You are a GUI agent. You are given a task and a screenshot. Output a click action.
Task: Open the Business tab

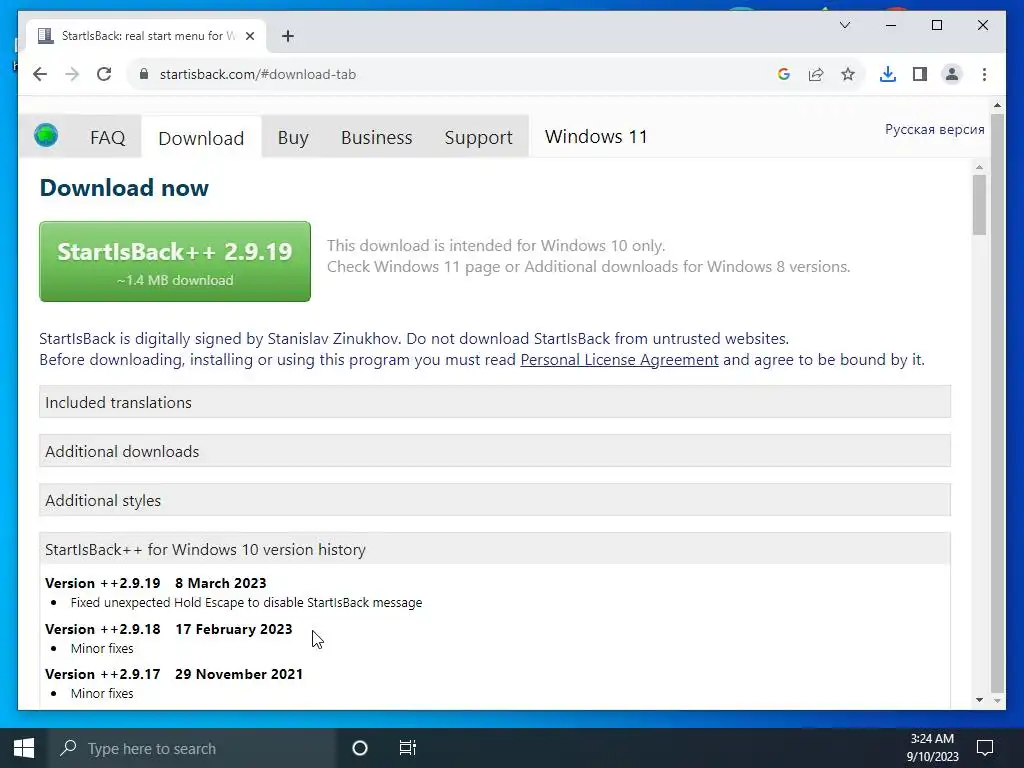click(x=376, y=138)
